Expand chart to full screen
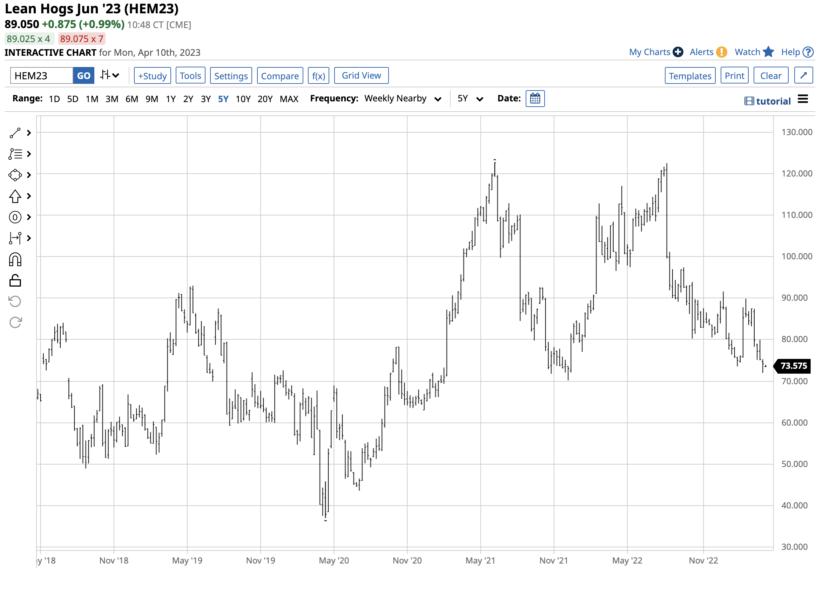This screenshot has height=600, width=836. (803, 76)
